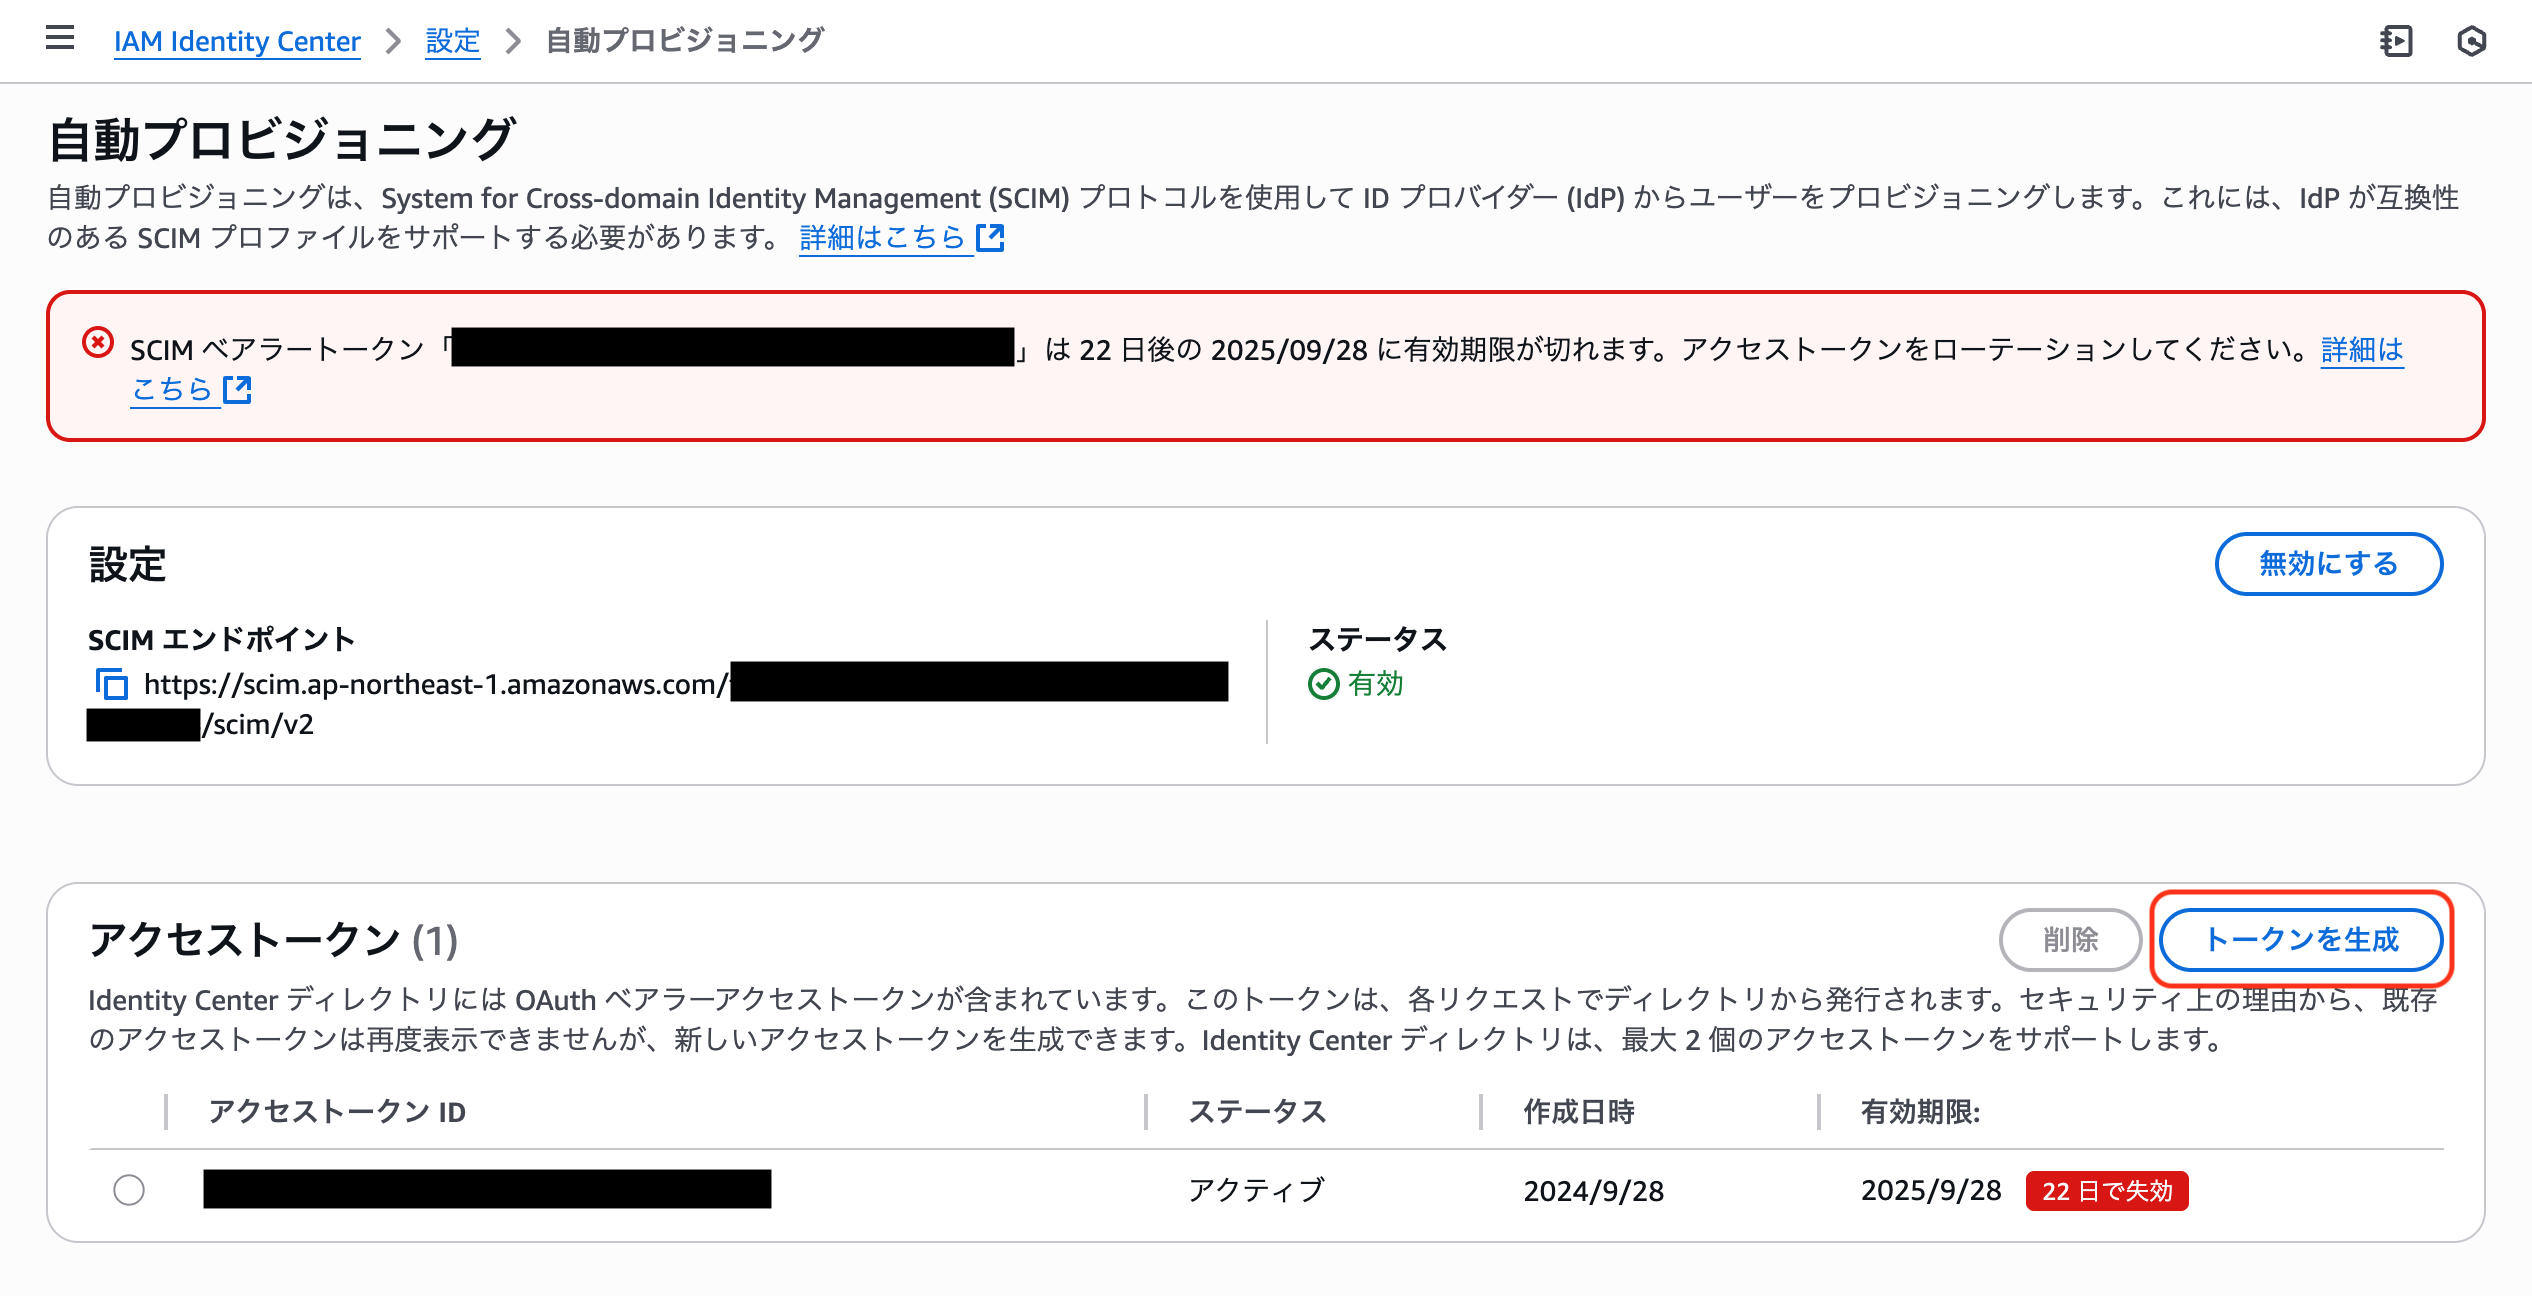Open the 詳細はこちら link inside the alert
Screen dimensions: 2532x1296
coord(2361,349)
